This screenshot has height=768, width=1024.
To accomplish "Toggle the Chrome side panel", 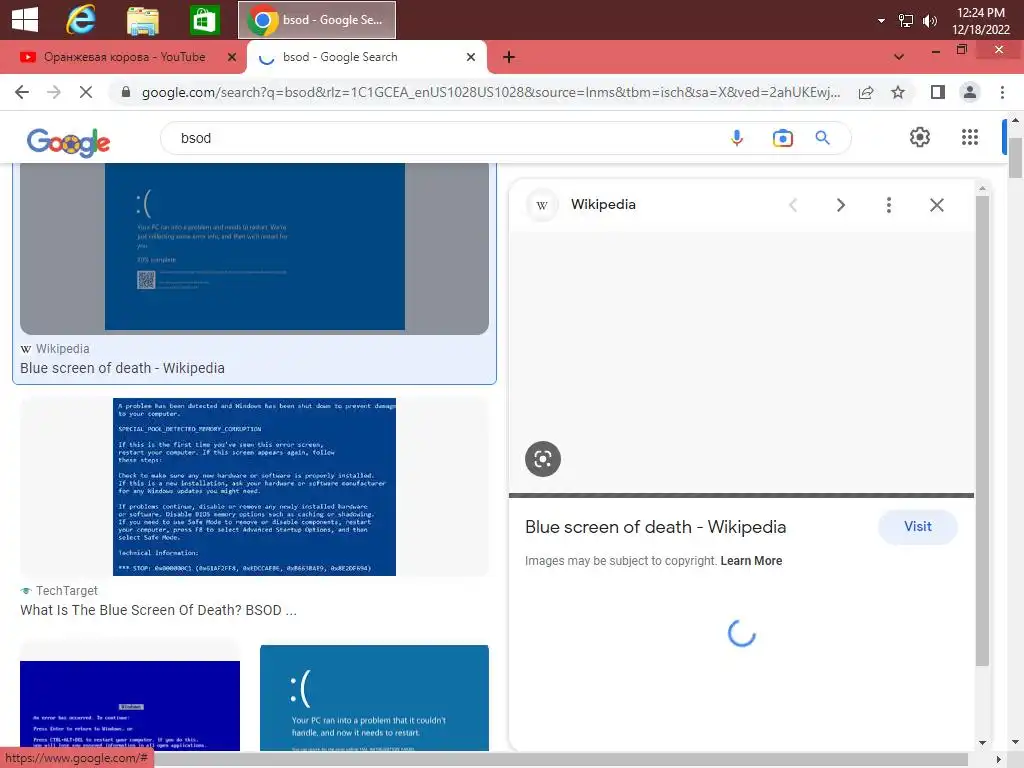I will [x=938, y=92].
